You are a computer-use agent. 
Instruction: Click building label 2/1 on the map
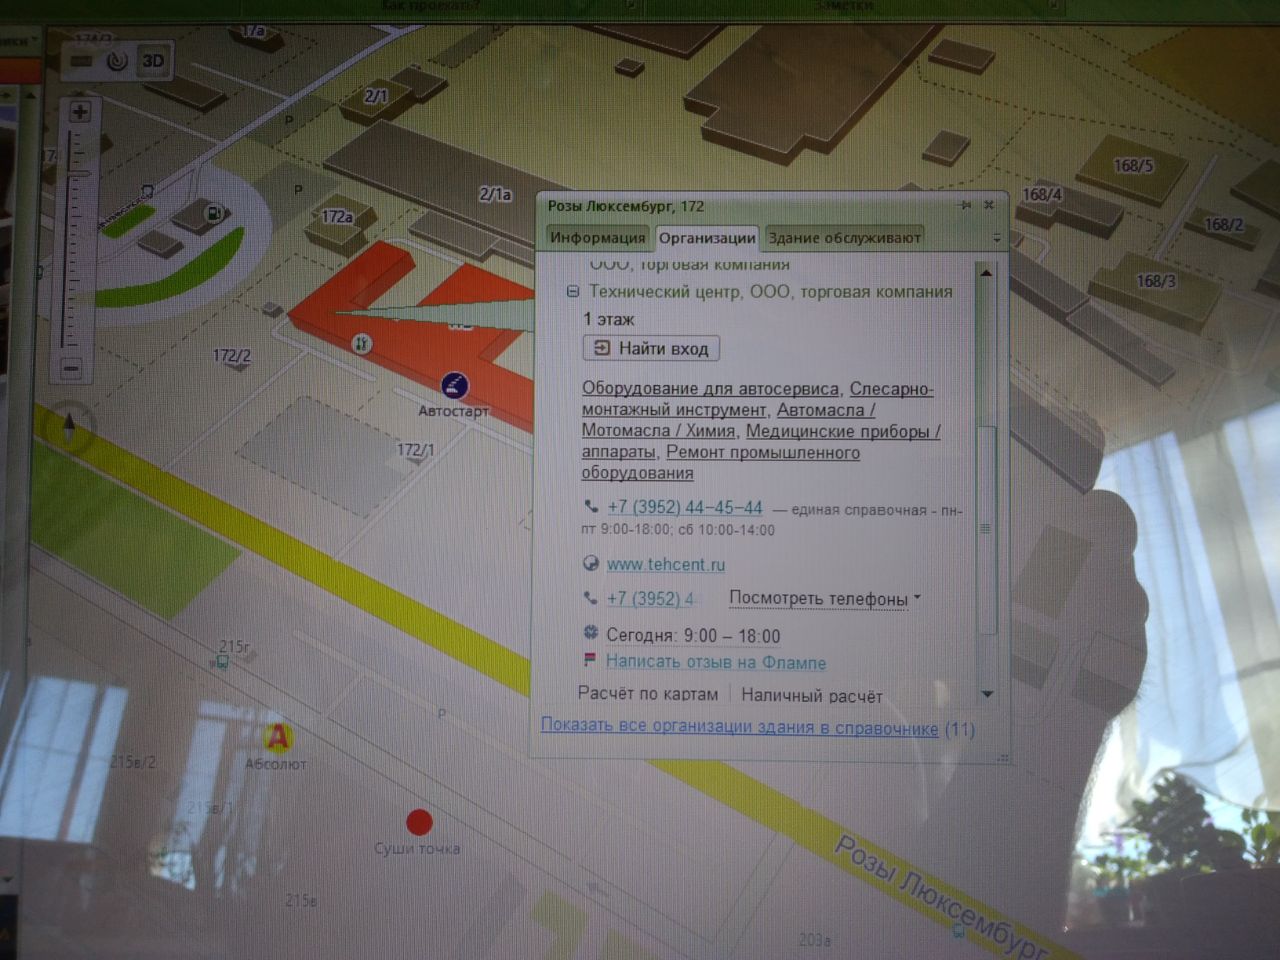[376, 96]
